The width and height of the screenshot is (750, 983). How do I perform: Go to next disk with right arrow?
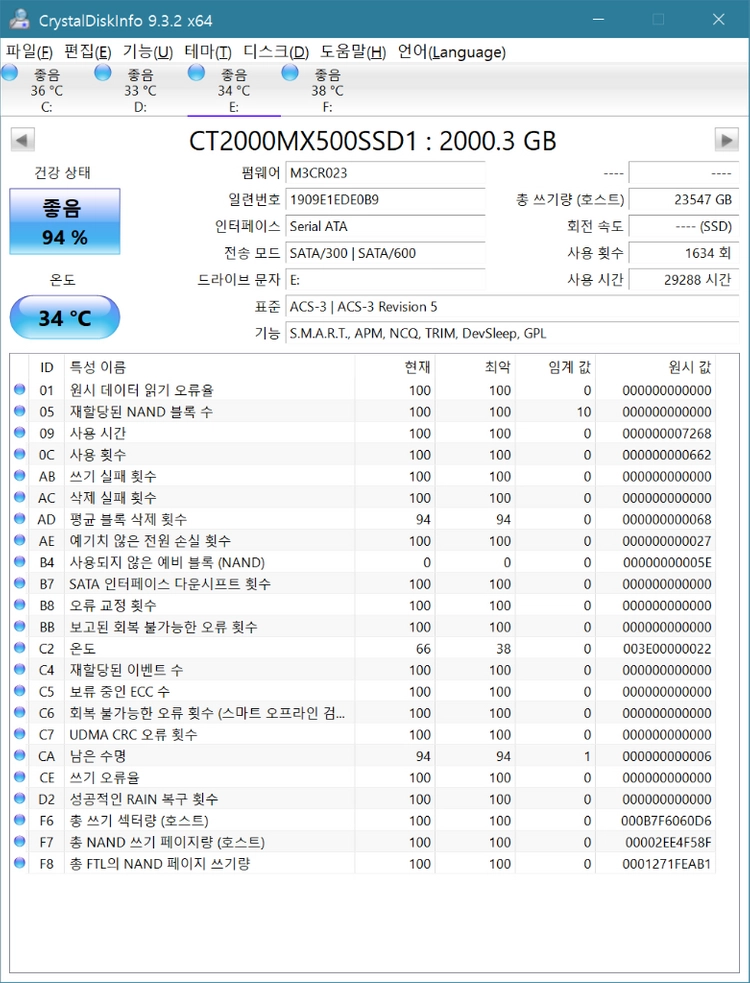(x=727, y=140)
